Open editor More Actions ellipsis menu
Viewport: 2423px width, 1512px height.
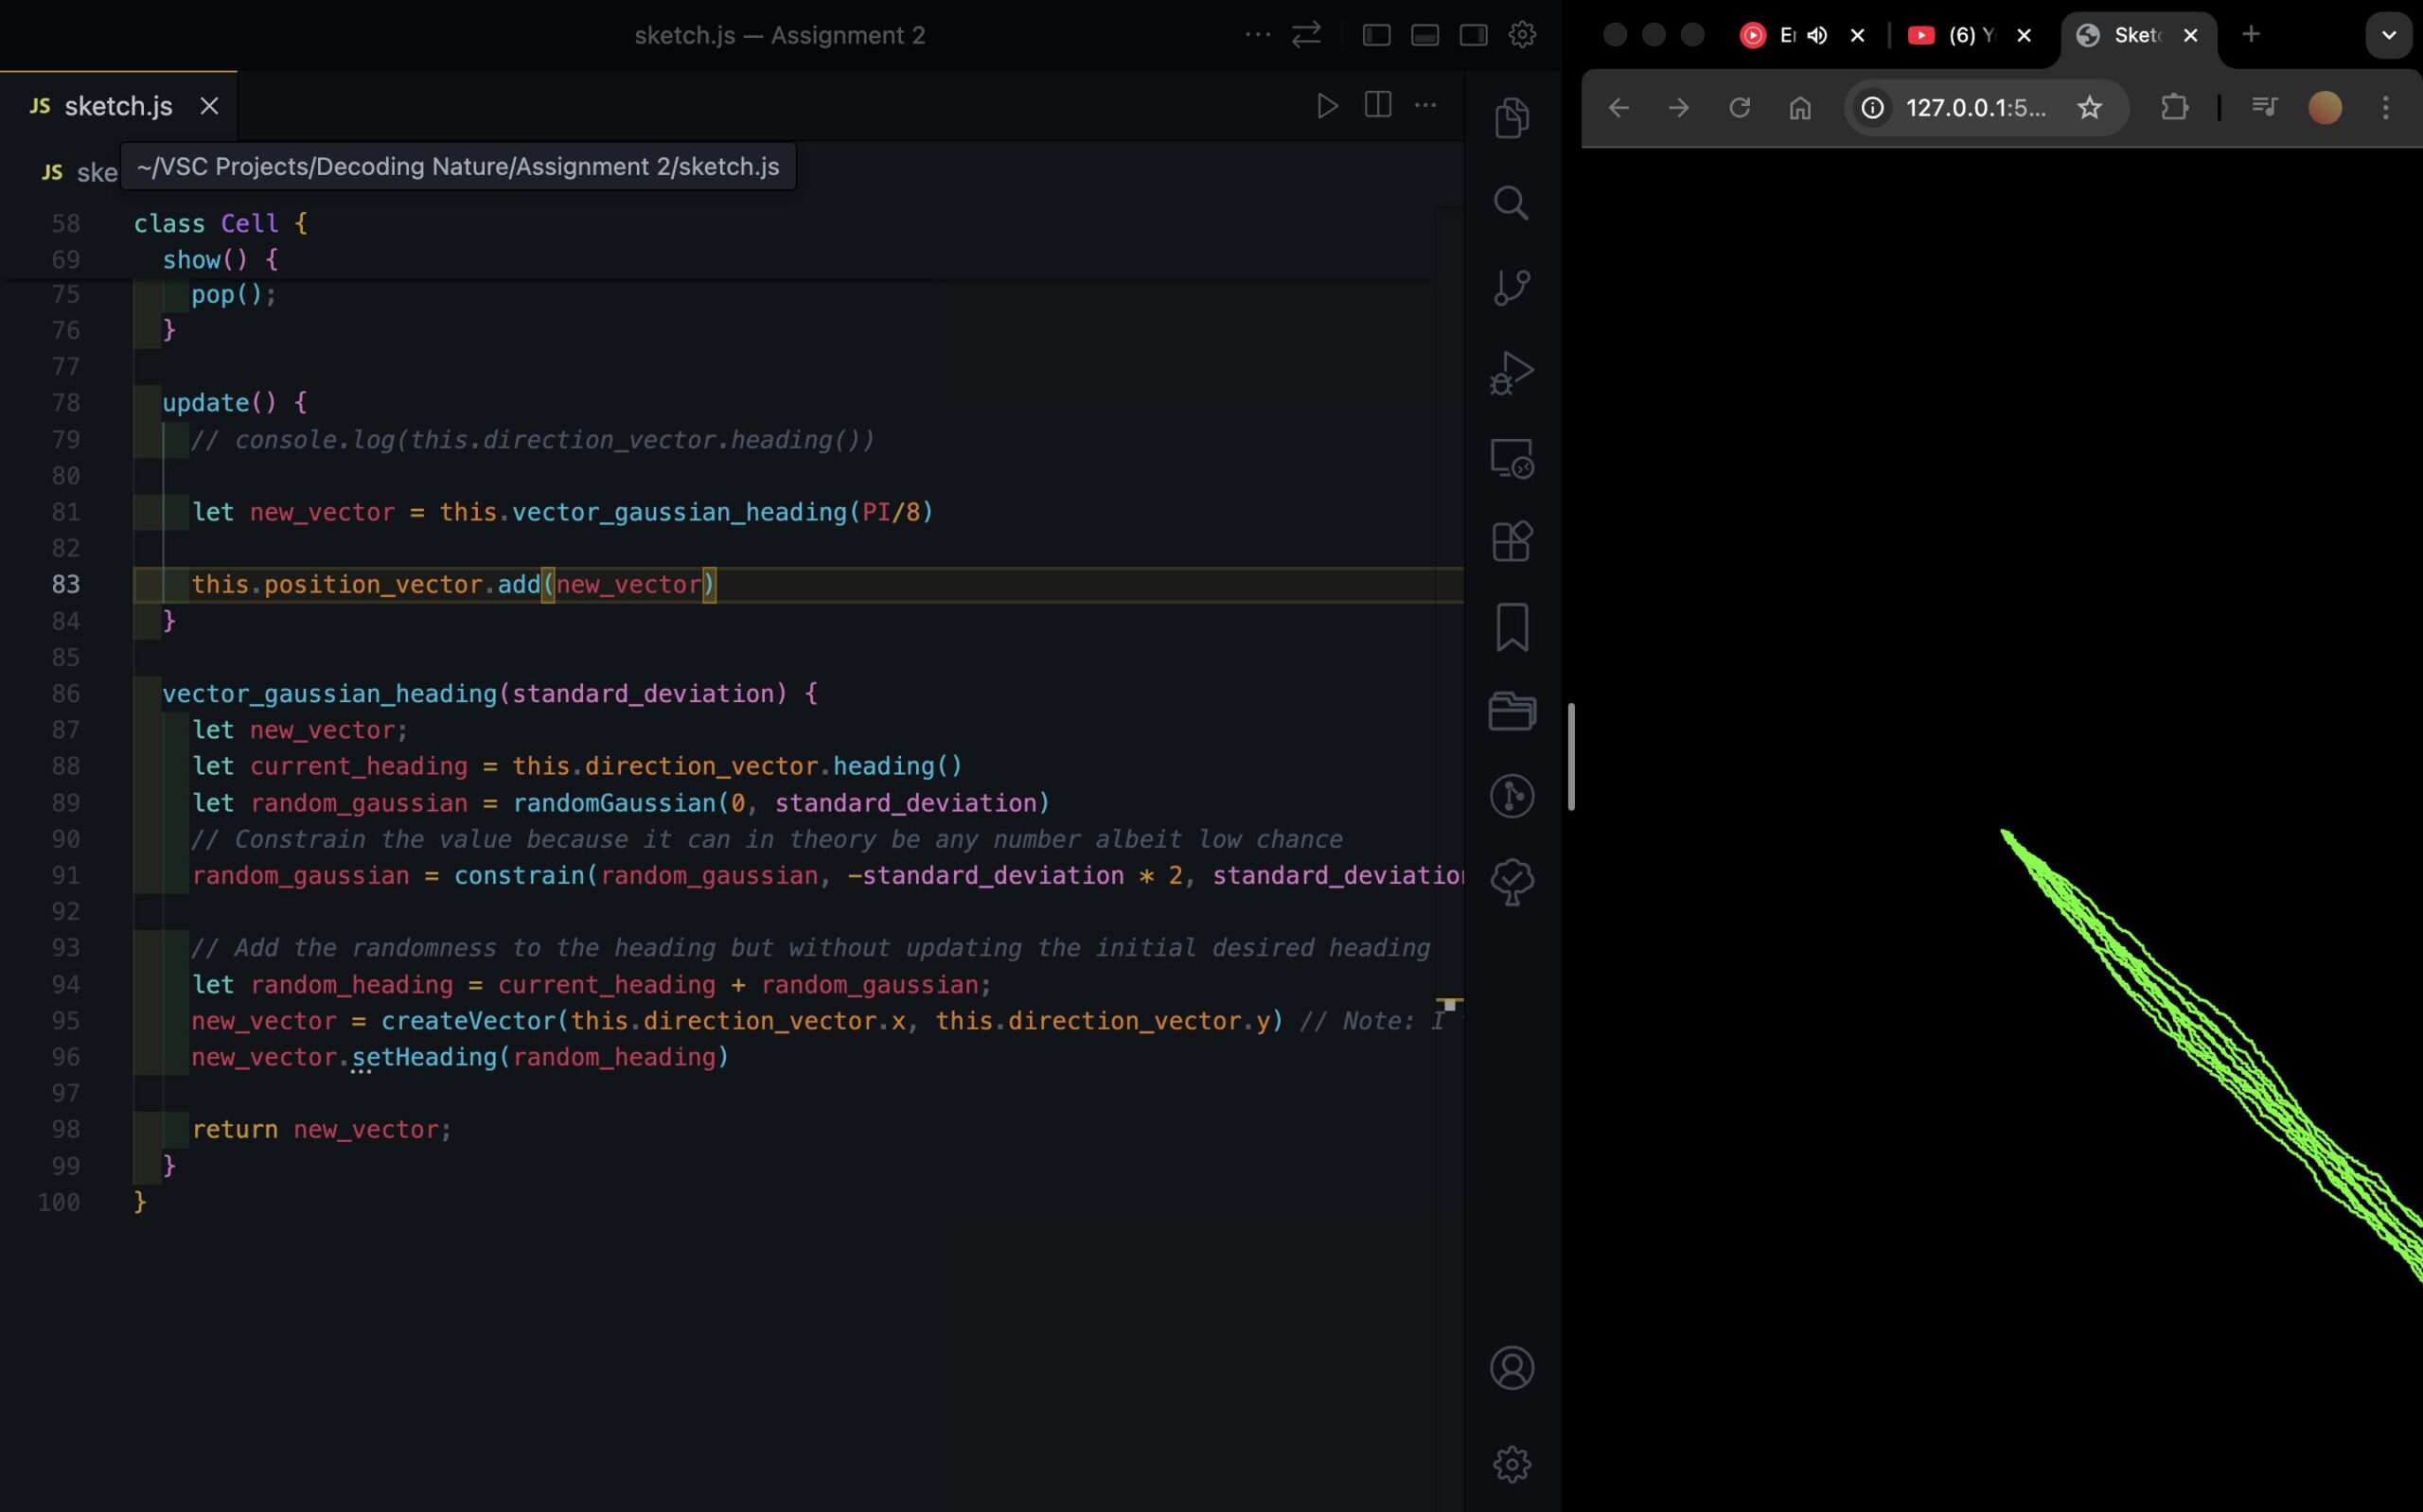point(1425,105)
